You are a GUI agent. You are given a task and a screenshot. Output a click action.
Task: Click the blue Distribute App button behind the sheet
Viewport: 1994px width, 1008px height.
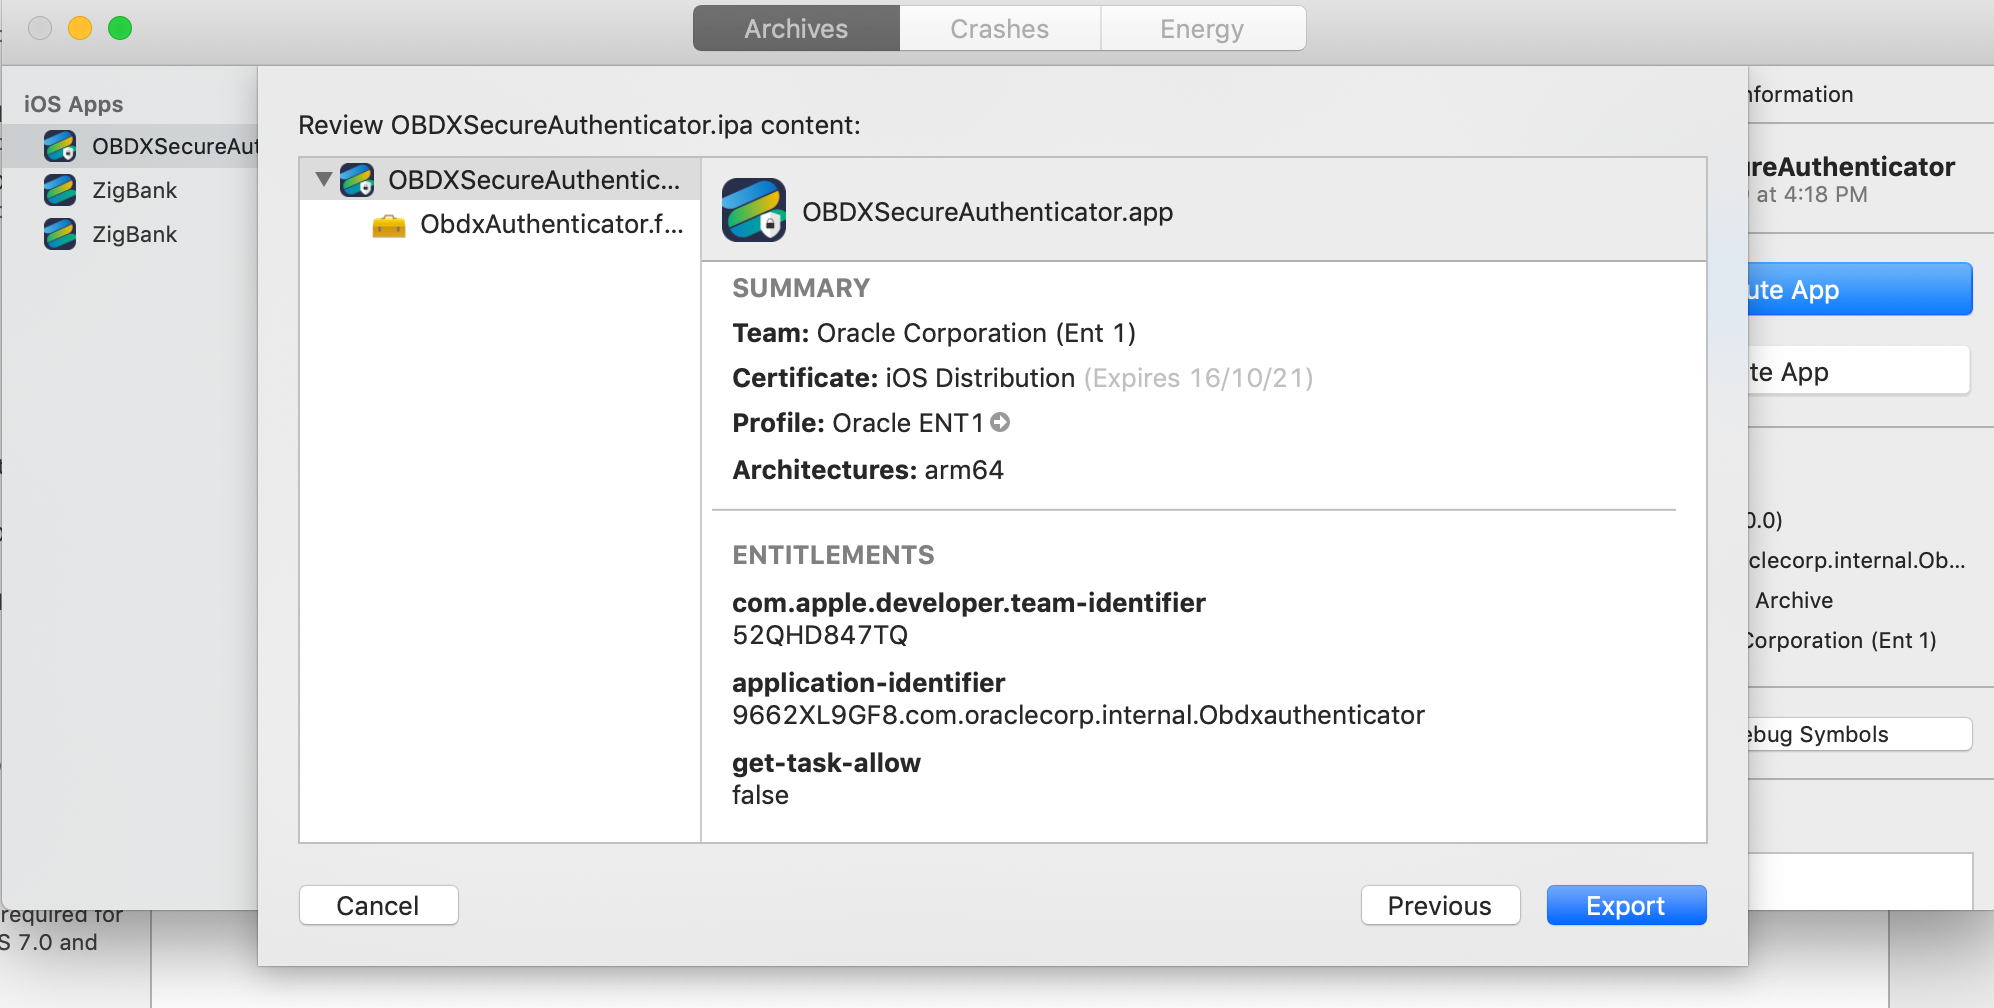tap(1860, 289)
